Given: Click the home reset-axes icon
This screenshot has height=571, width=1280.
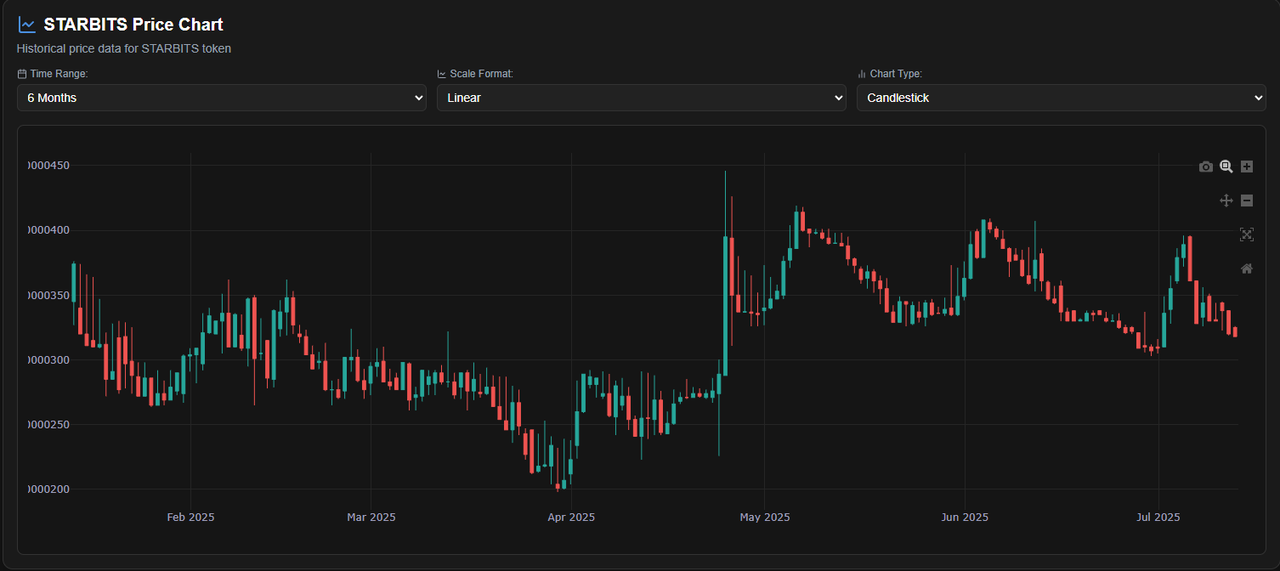Looking at the screenshot, I should pos(1247,268).
